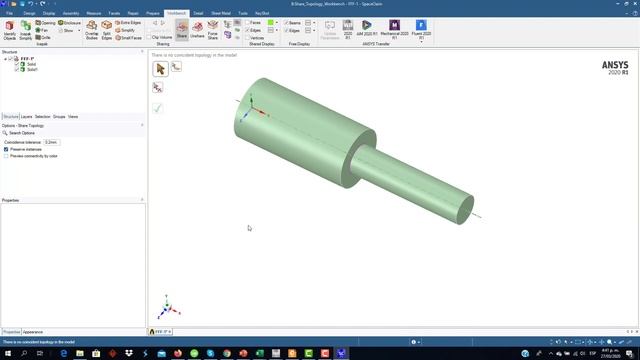This screenshot has width=640, height=360.
Task: Toggle Clip Volume checkbox
Action: pos(149,37)
